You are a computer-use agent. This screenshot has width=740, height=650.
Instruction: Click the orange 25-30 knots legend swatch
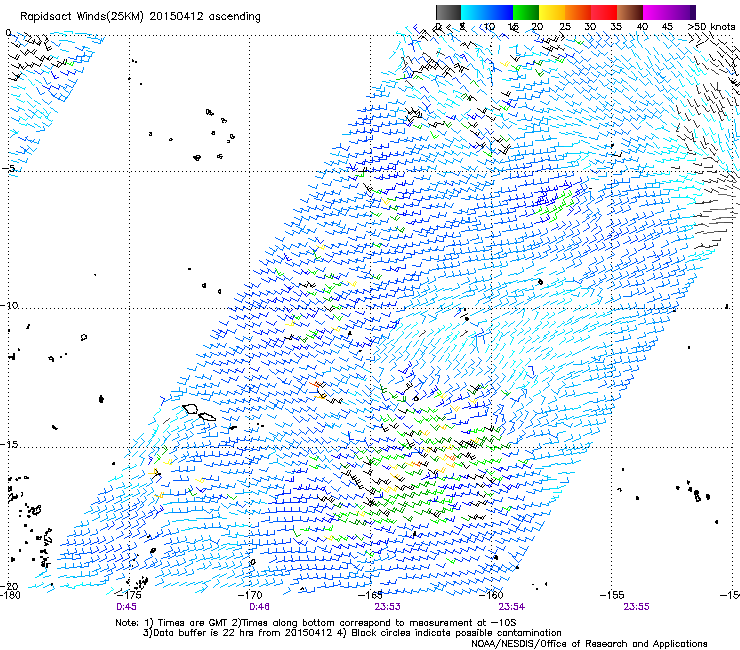pyautogui.click(x=577, y=12)
